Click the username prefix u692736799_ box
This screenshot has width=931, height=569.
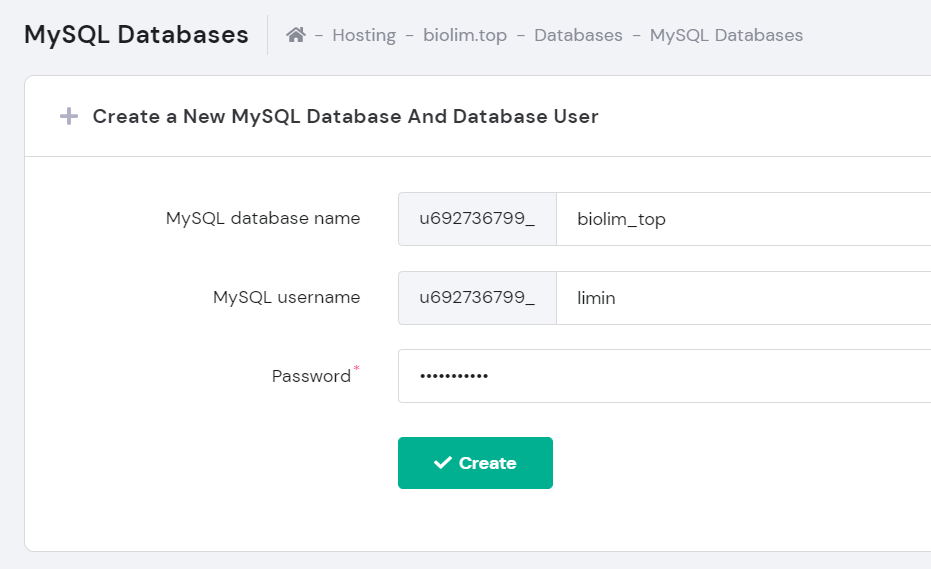tap(477, 298)
